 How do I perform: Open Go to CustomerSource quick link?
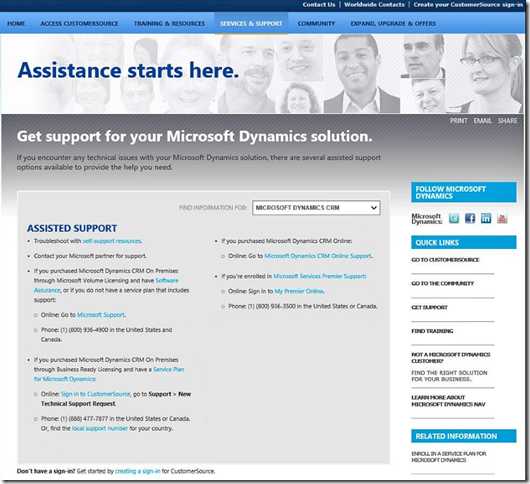[445, 260]
